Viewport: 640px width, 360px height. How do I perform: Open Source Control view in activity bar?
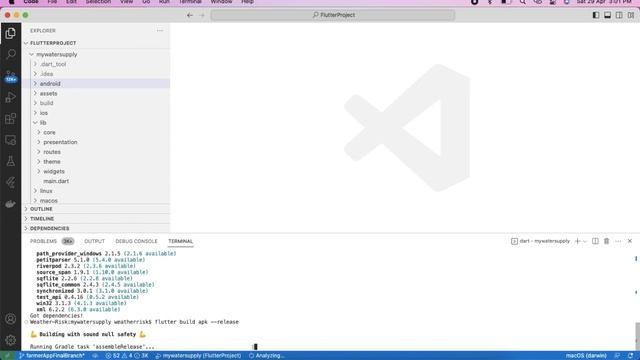tap(11, 76)
